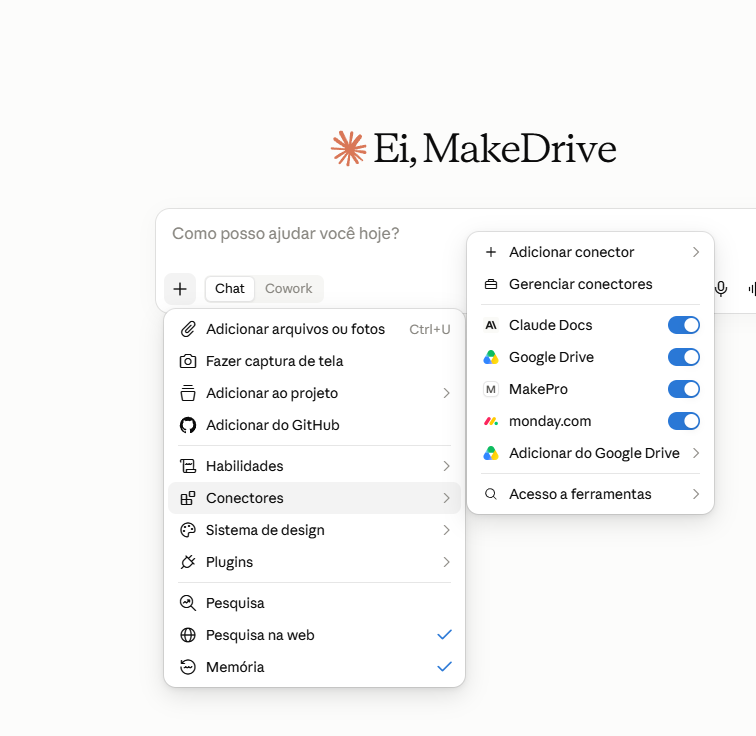Uncheck the Memória checkmark
The image size is (756, 736).
(x=445, y=667)
